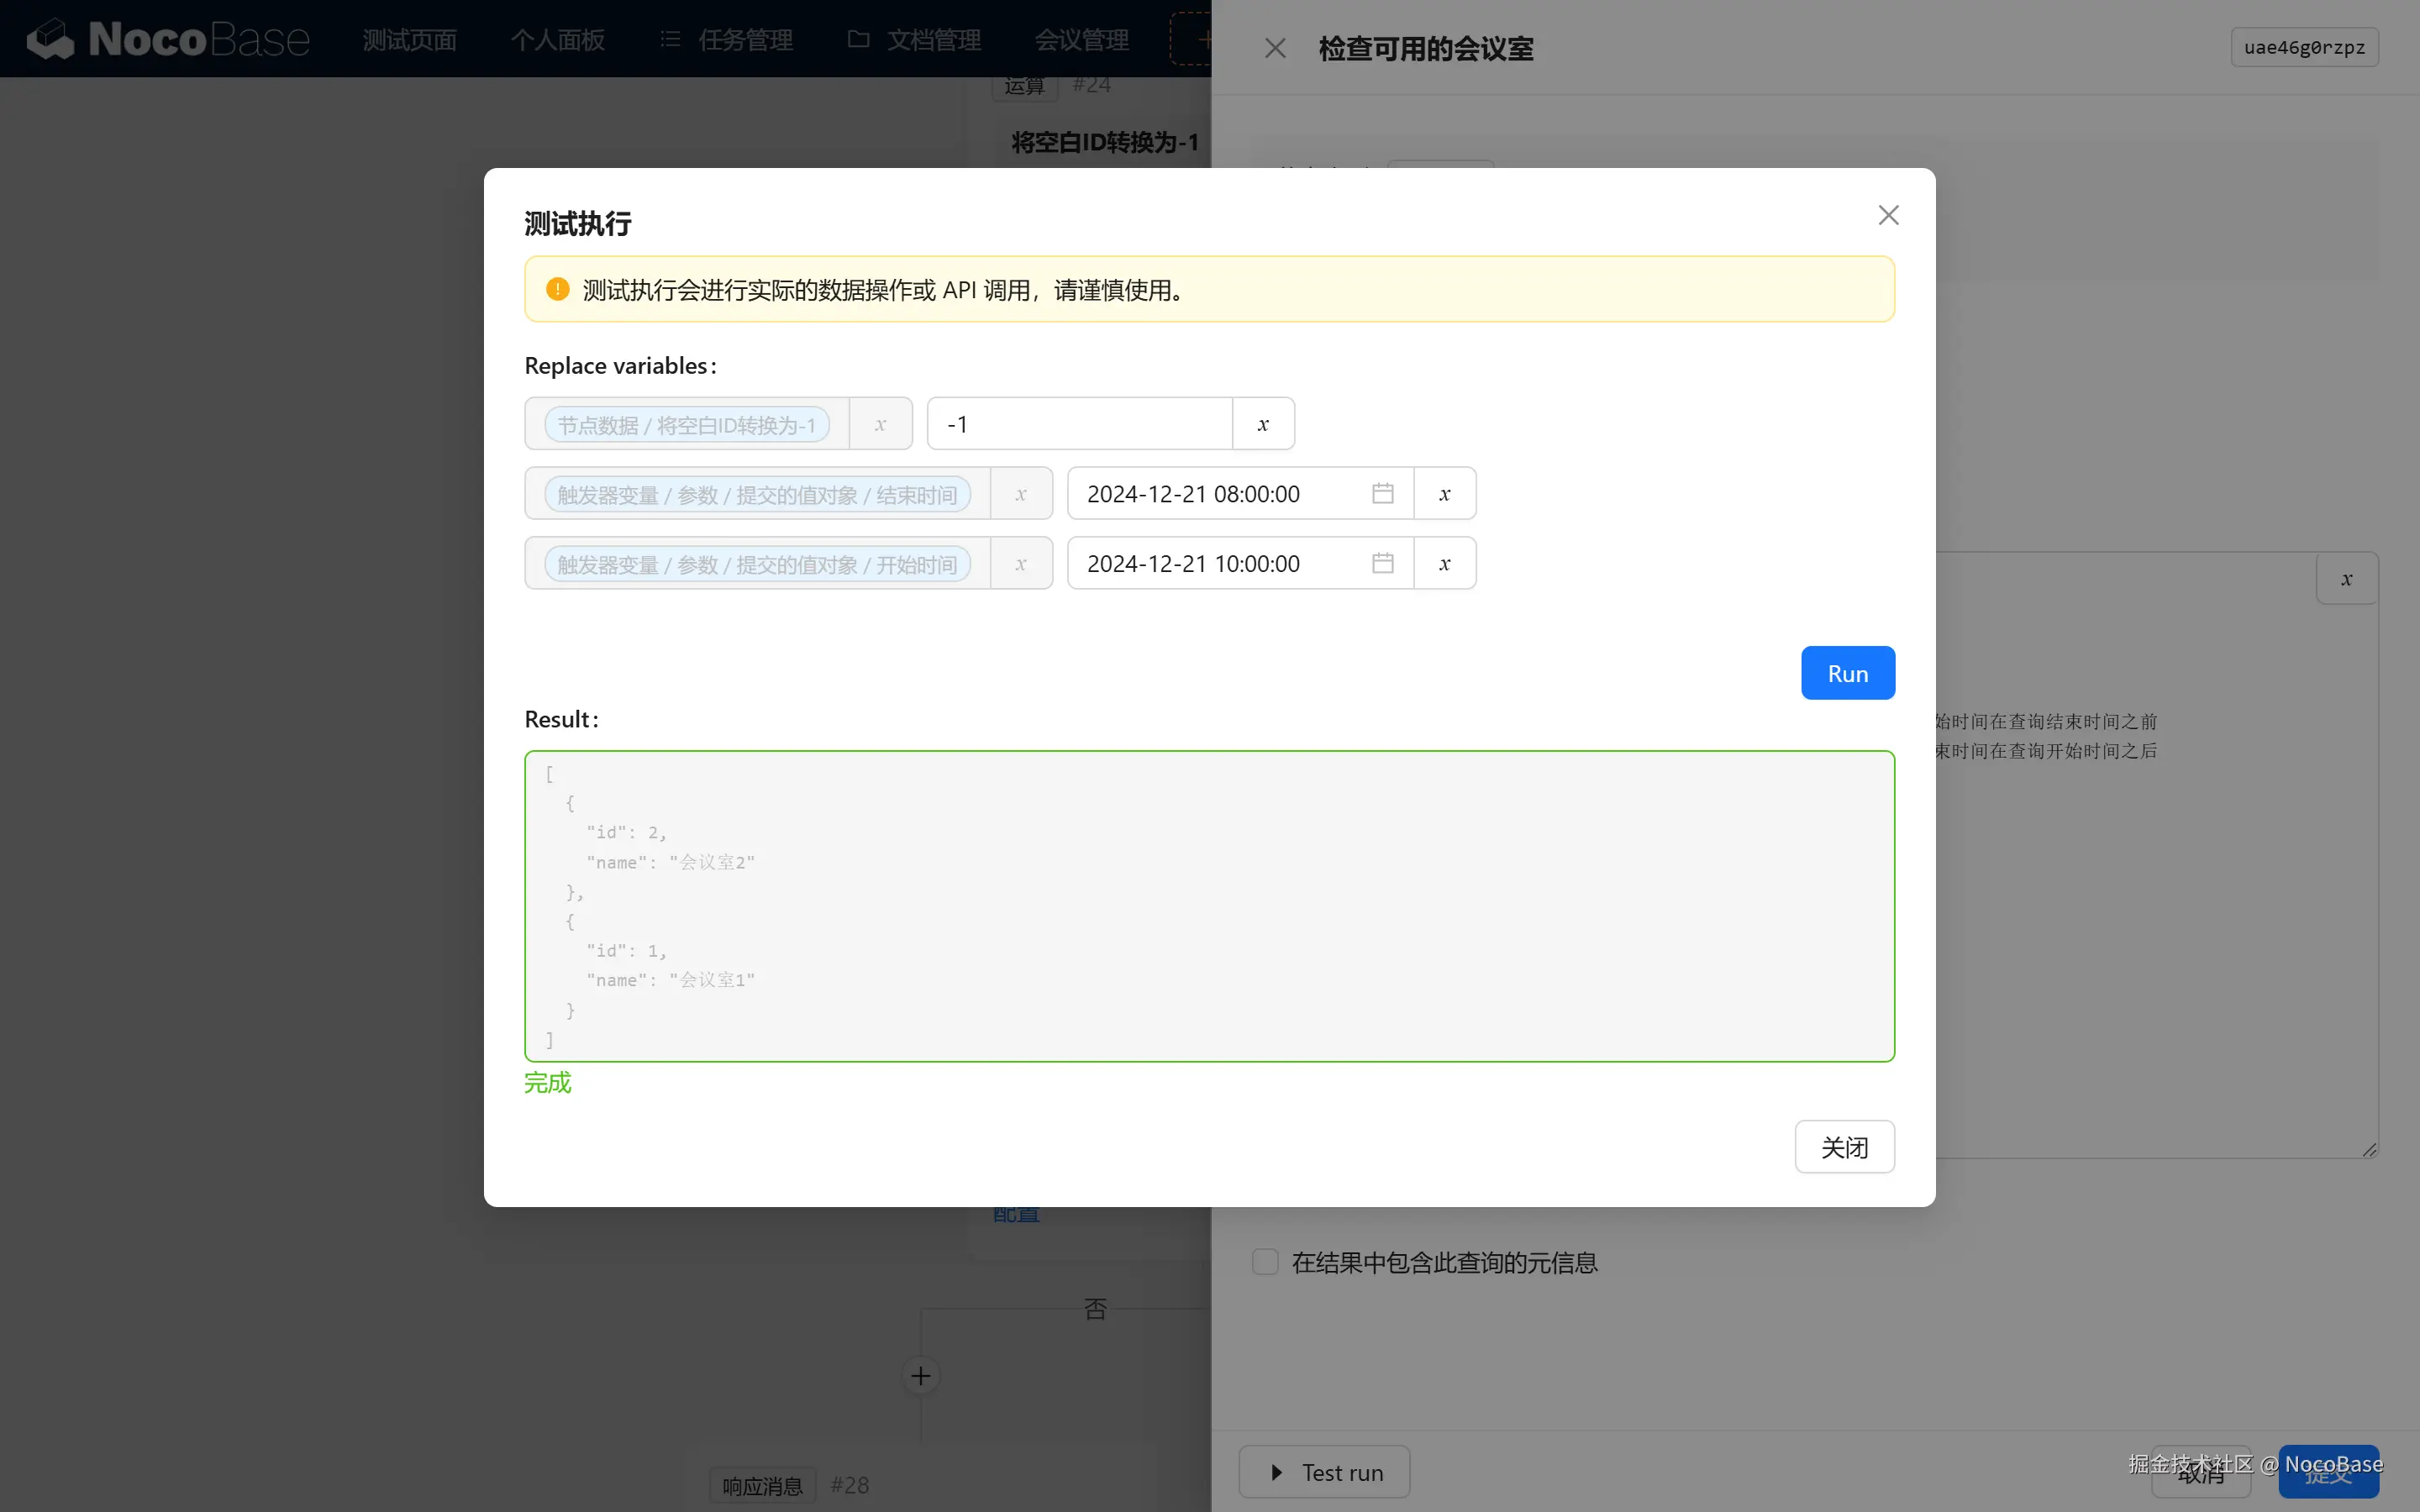
Task: Click the 关闭 button in the dialog
Action: [x=1843, y=1146]
